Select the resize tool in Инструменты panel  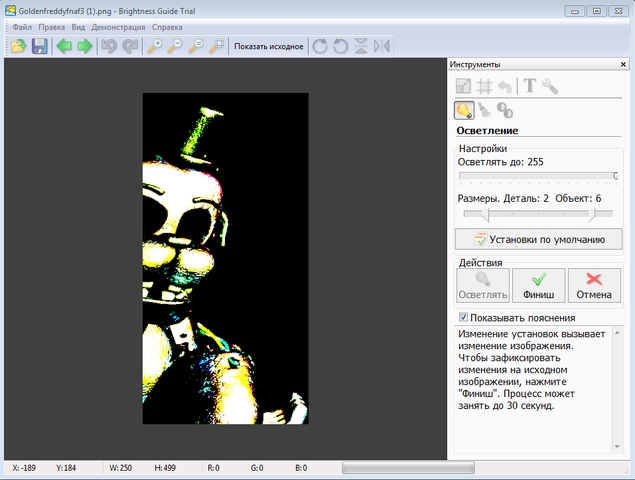pos(463,86)
